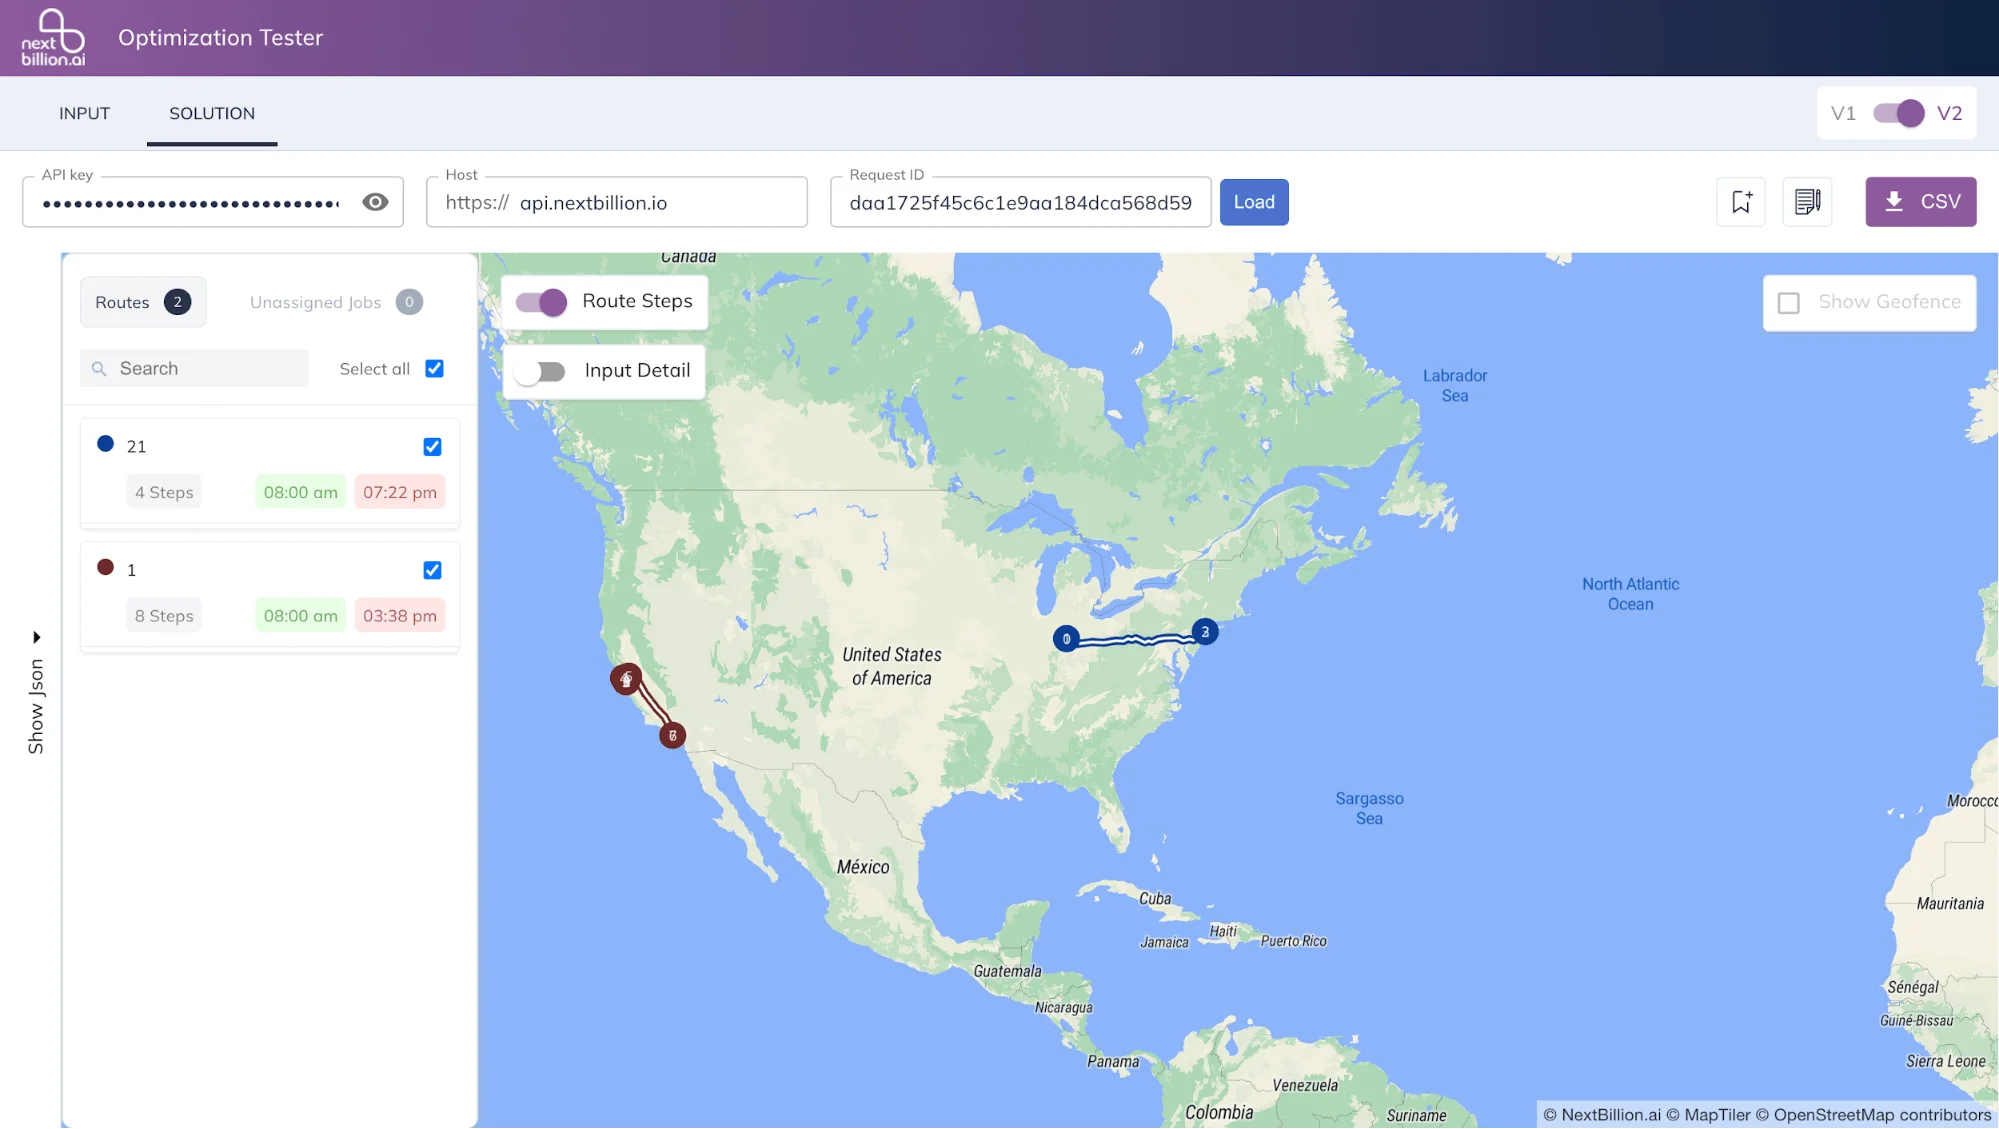
Task: Select the INPUT tab
Action: [84, 113]
